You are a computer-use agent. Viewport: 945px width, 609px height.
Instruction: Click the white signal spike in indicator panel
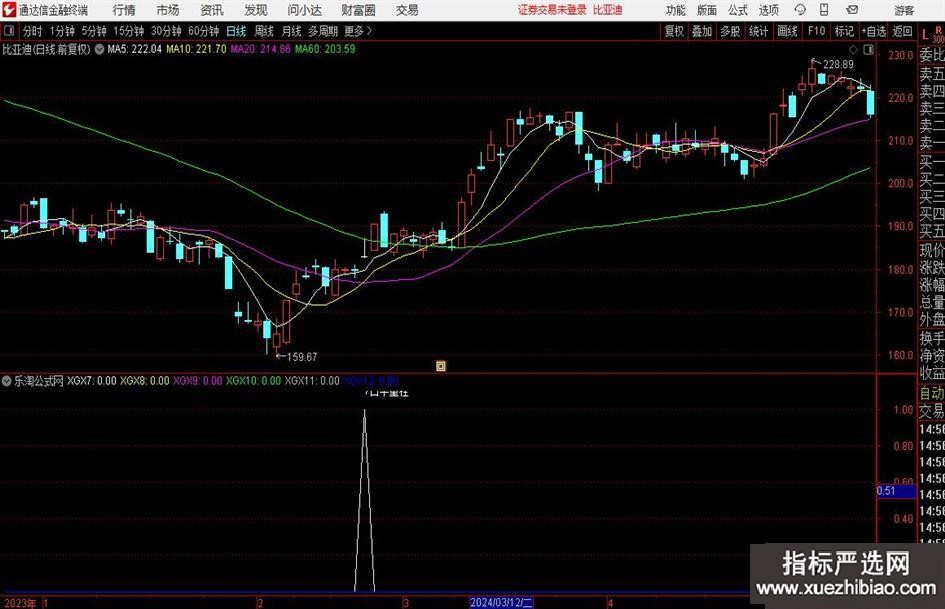point(364,500)
